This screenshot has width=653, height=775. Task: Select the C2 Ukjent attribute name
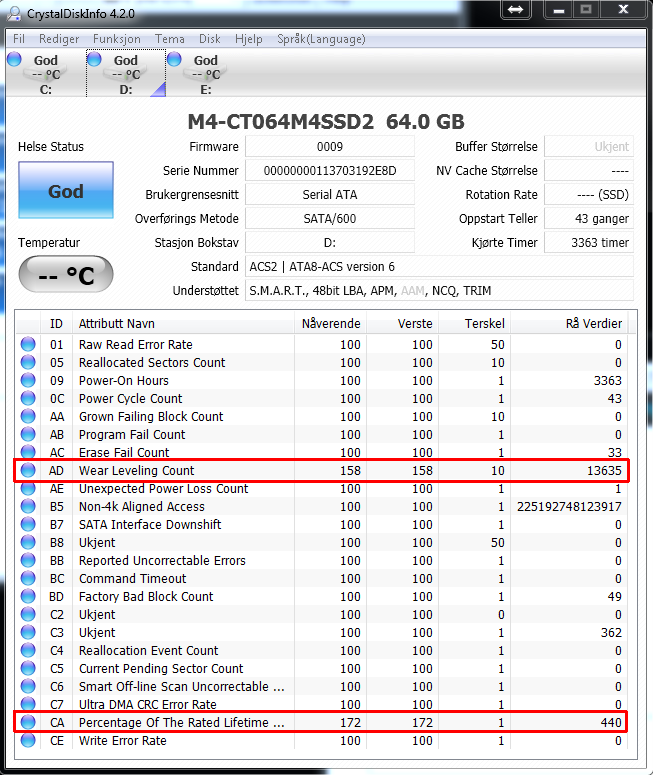(97, 614)
